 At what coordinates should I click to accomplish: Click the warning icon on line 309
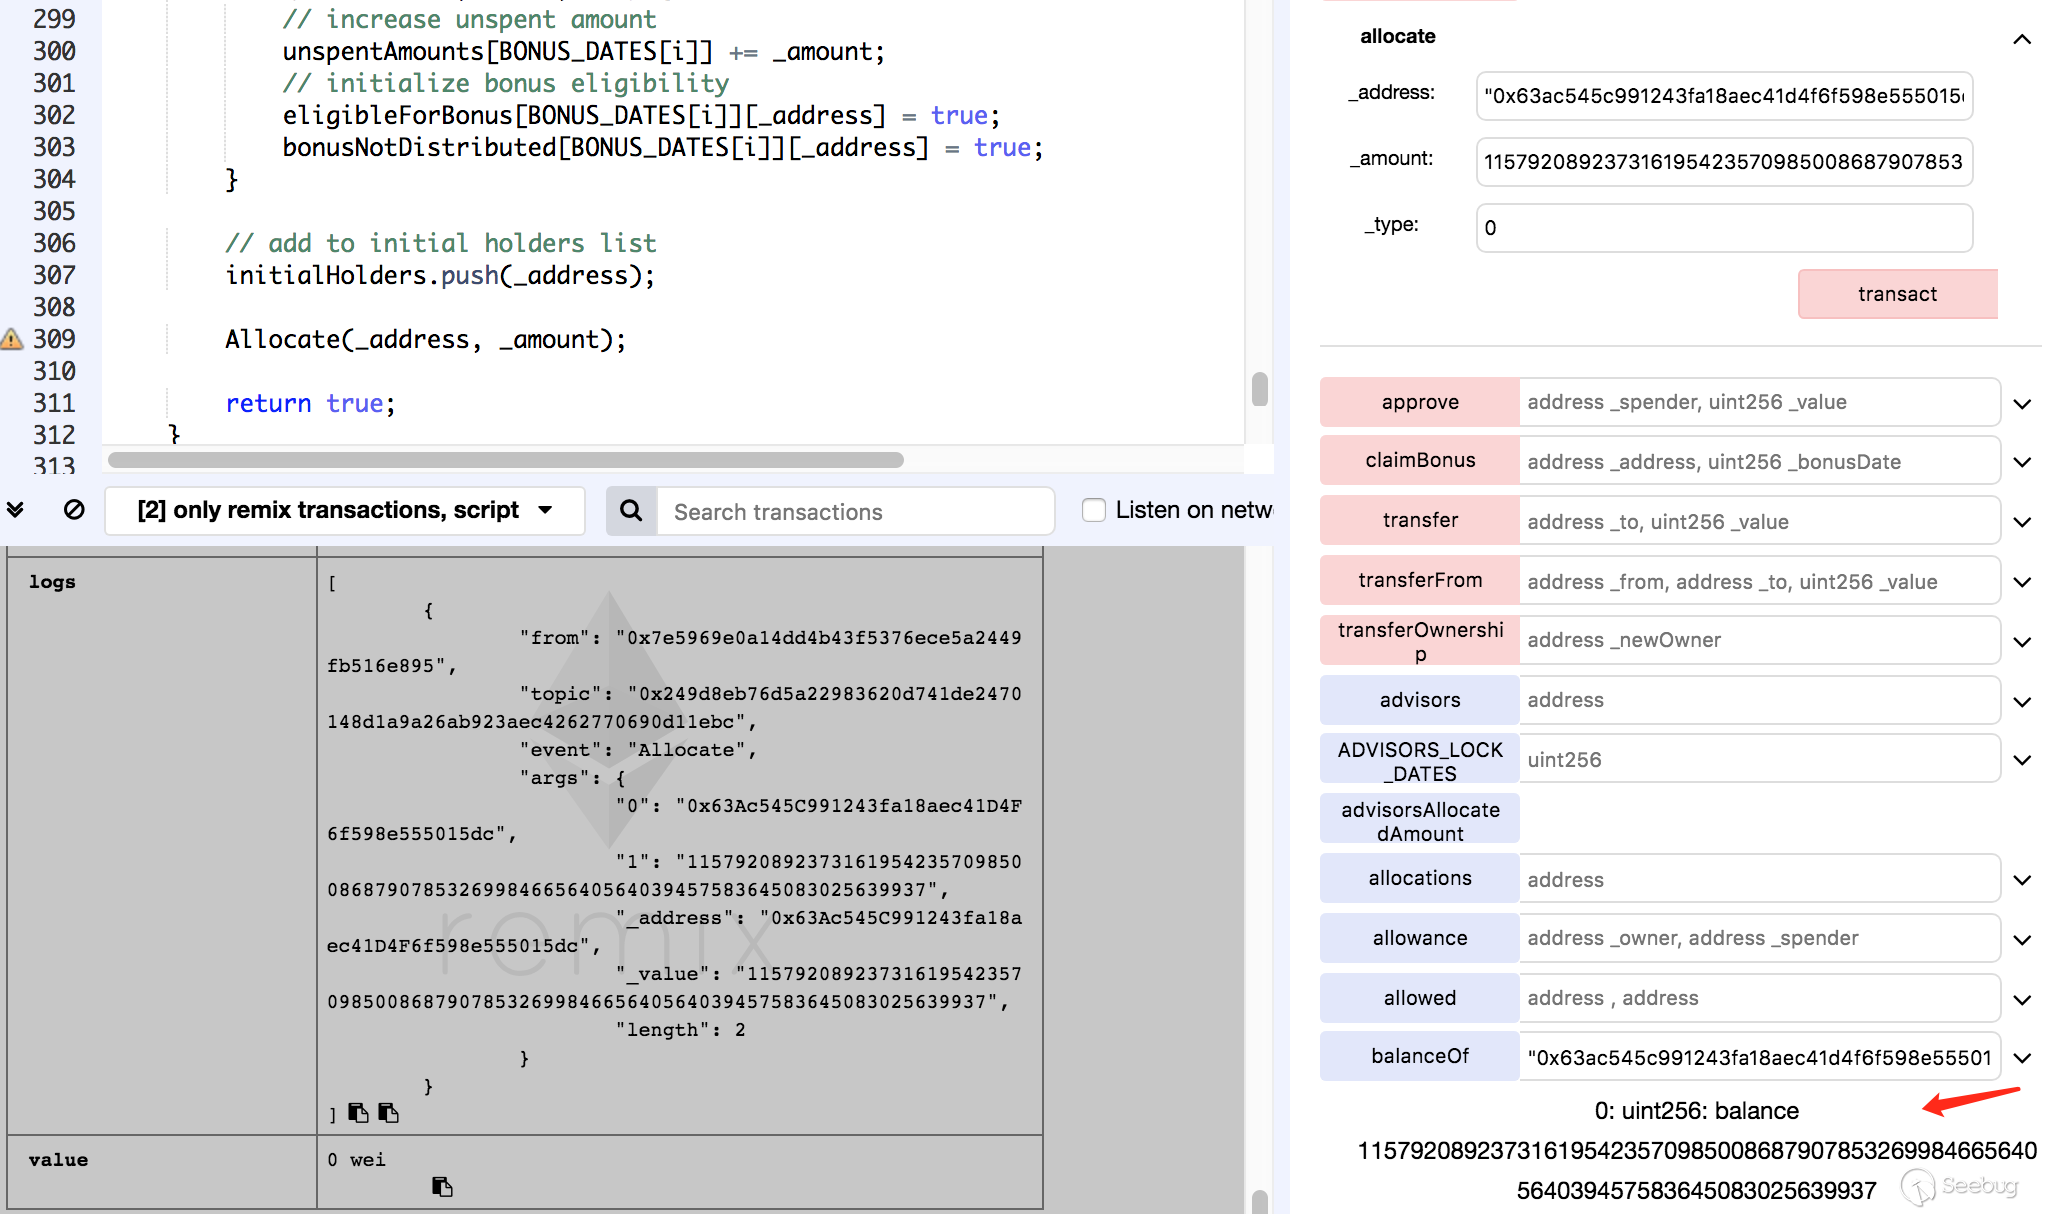coord(12,339)
